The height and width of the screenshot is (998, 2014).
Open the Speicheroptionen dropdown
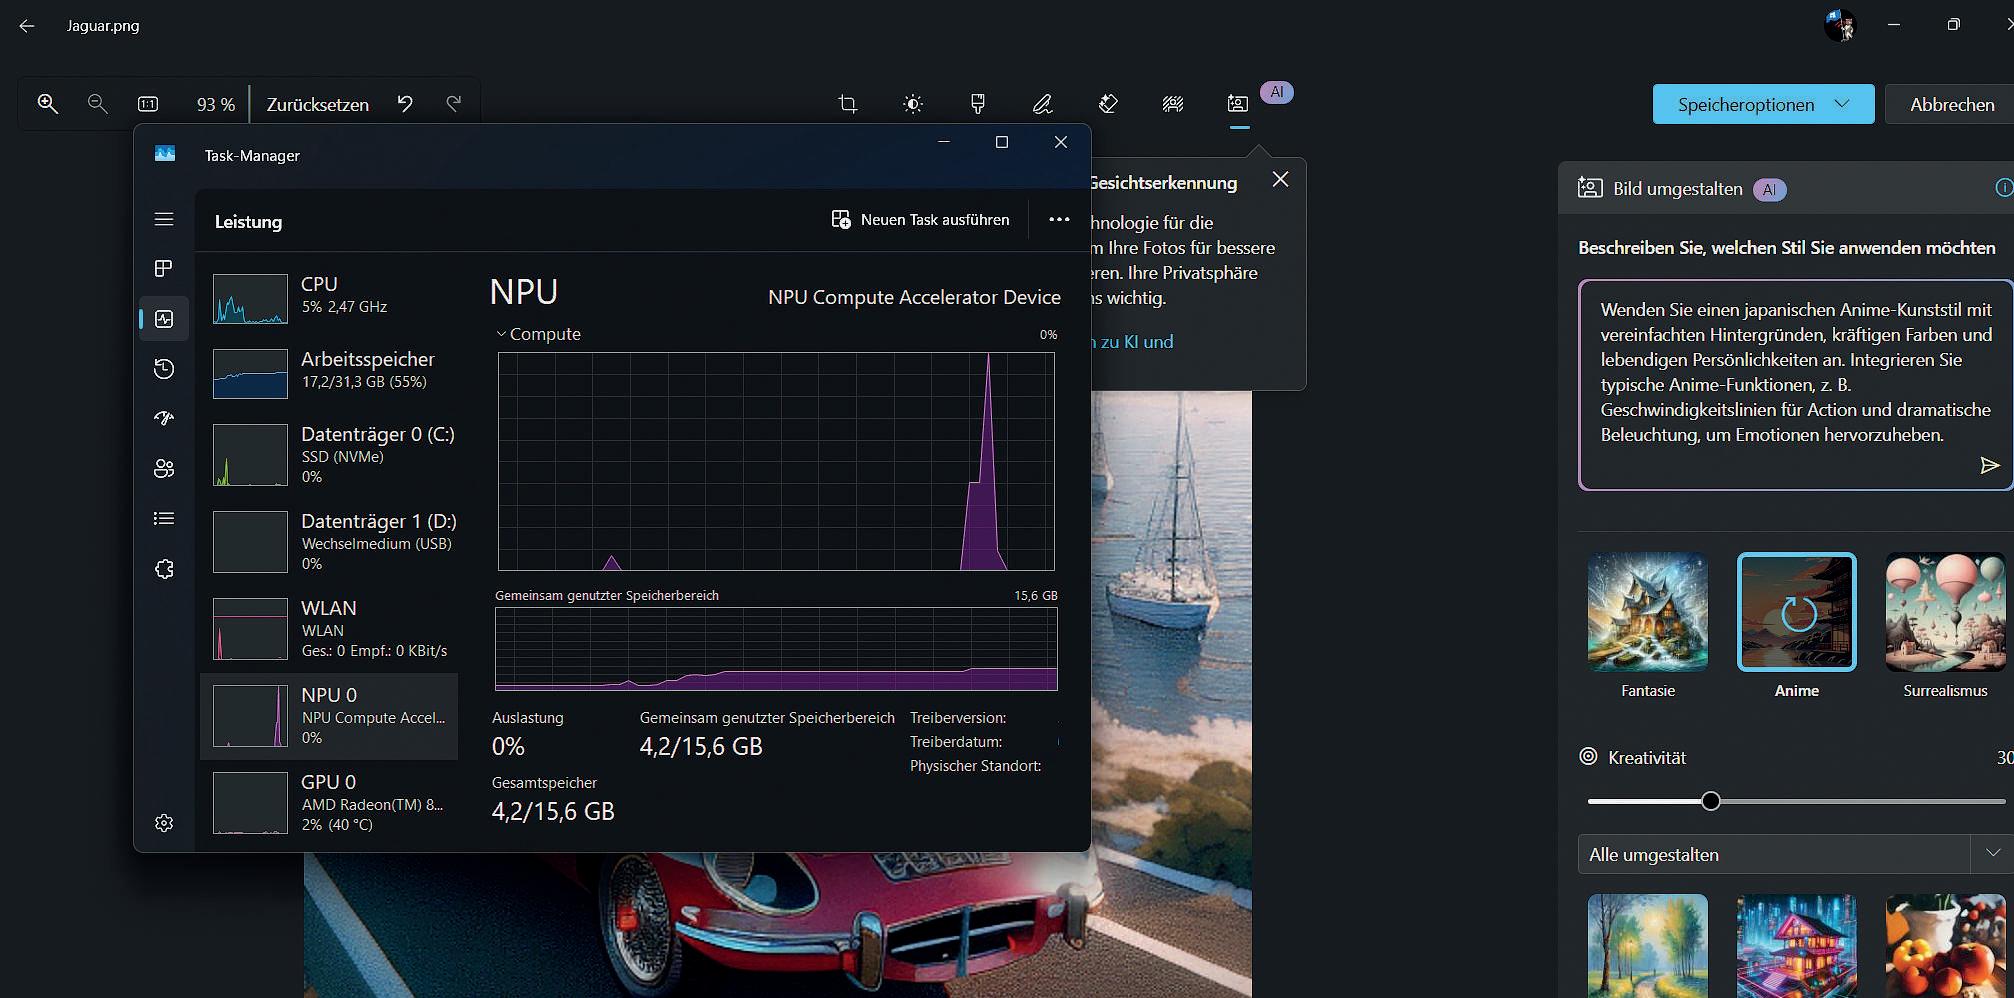pyautogui.click(x=1763, y=104)
